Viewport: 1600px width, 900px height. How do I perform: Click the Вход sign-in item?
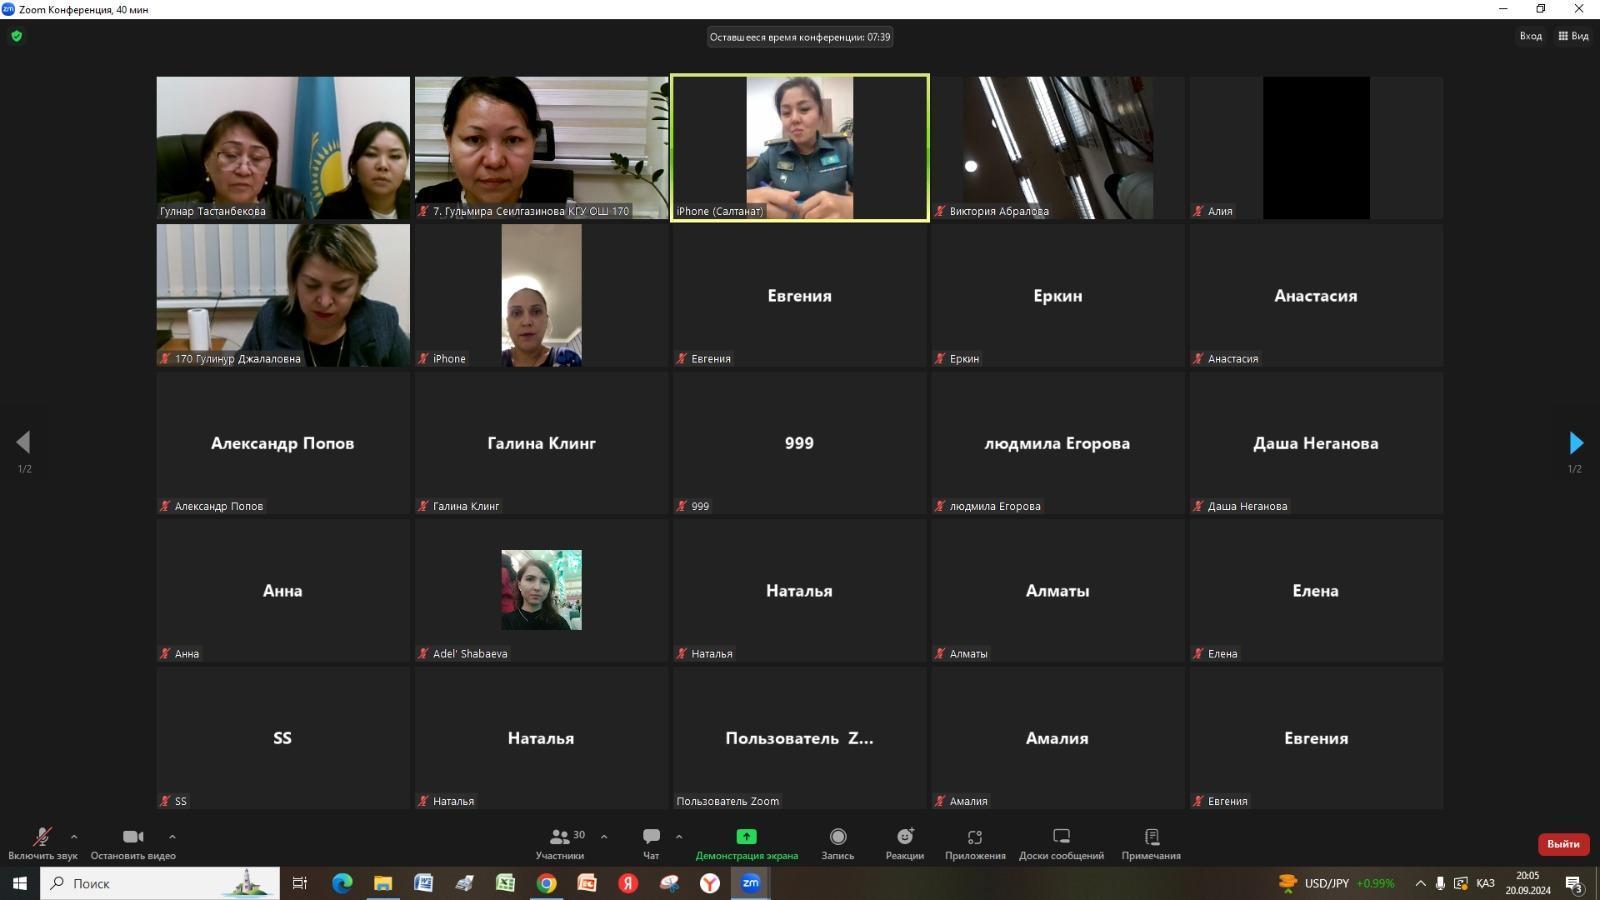point(1530,36)
